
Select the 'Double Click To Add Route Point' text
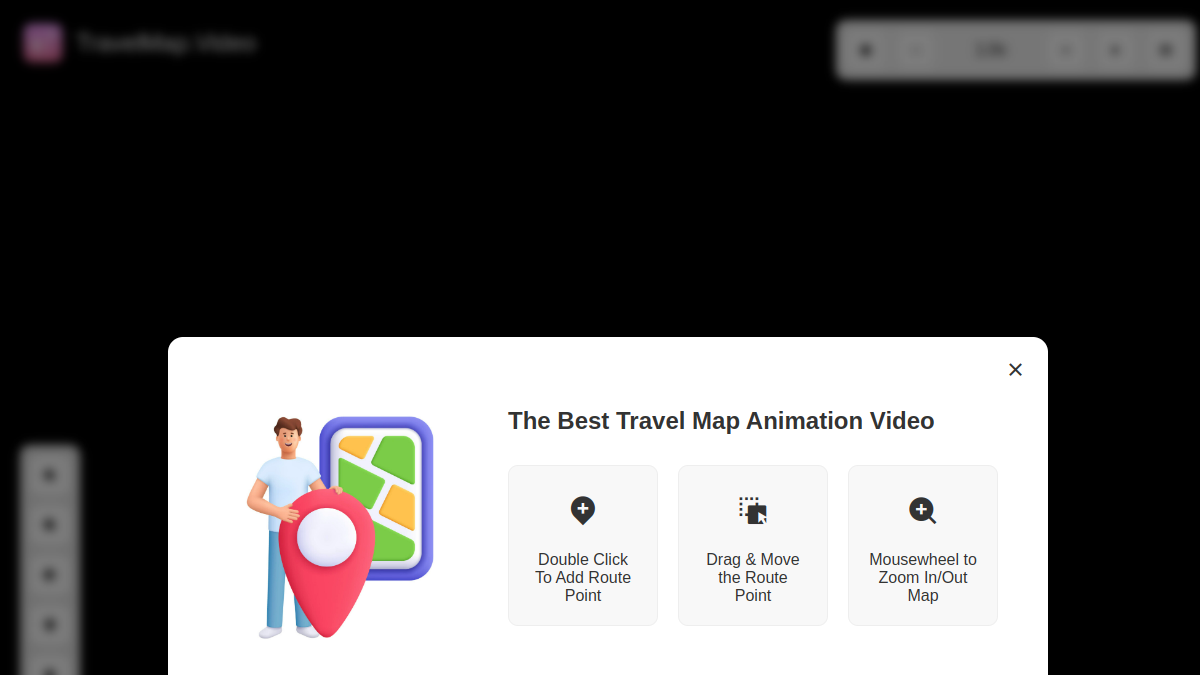tap(583, 578)
